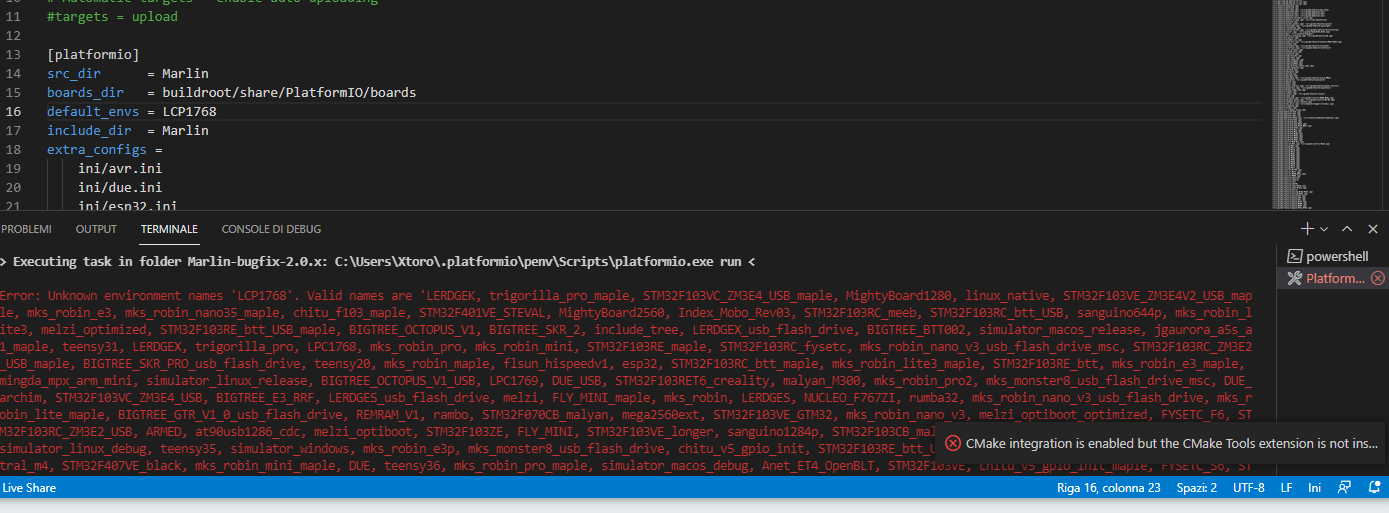This screenshot has height=513, width=1389.
Task: Click PlatformIO terminal red error icon
Action: [1377, 278]
